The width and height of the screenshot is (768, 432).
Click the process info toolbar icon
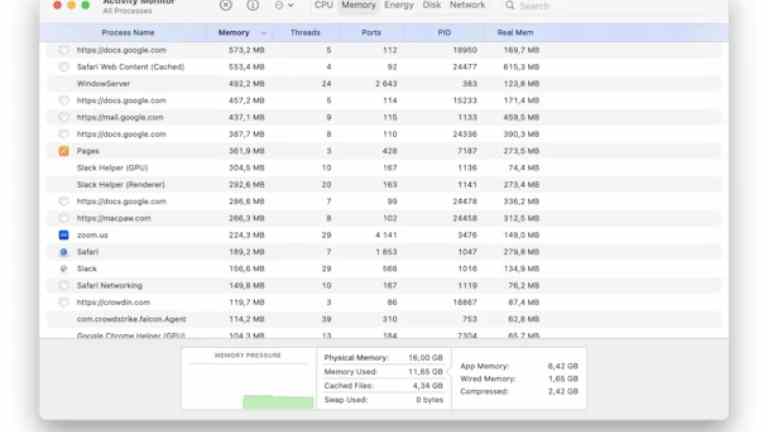[x=253, y=5]
